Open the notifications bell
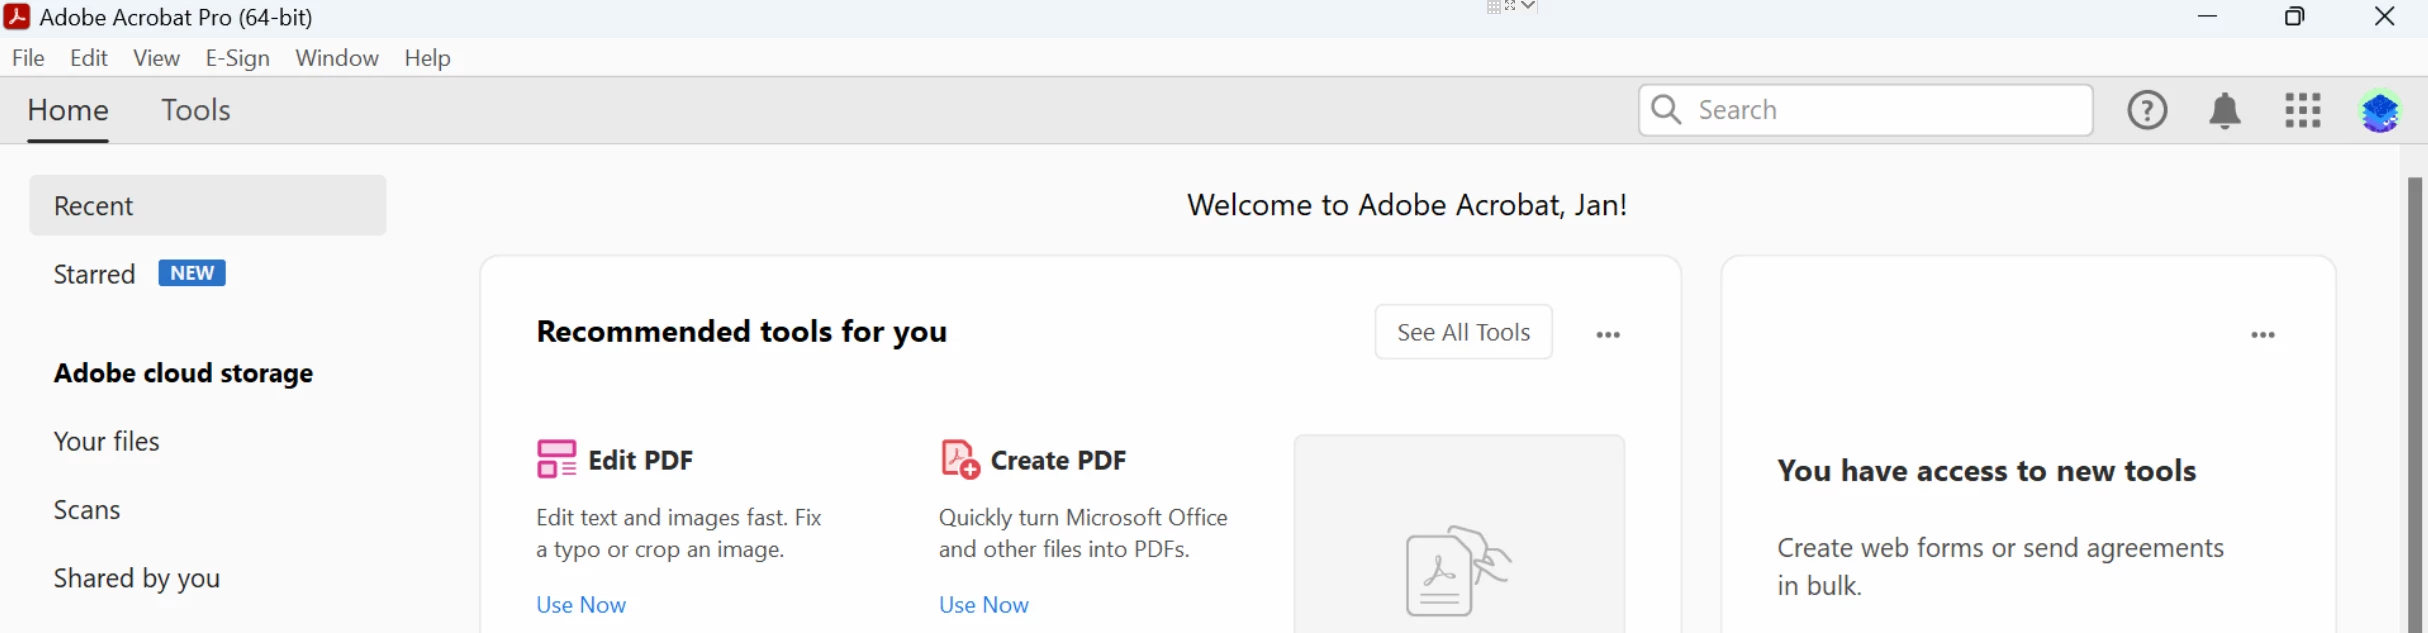The width and height of the screenshot is (2428, 633). point(2225,110)
